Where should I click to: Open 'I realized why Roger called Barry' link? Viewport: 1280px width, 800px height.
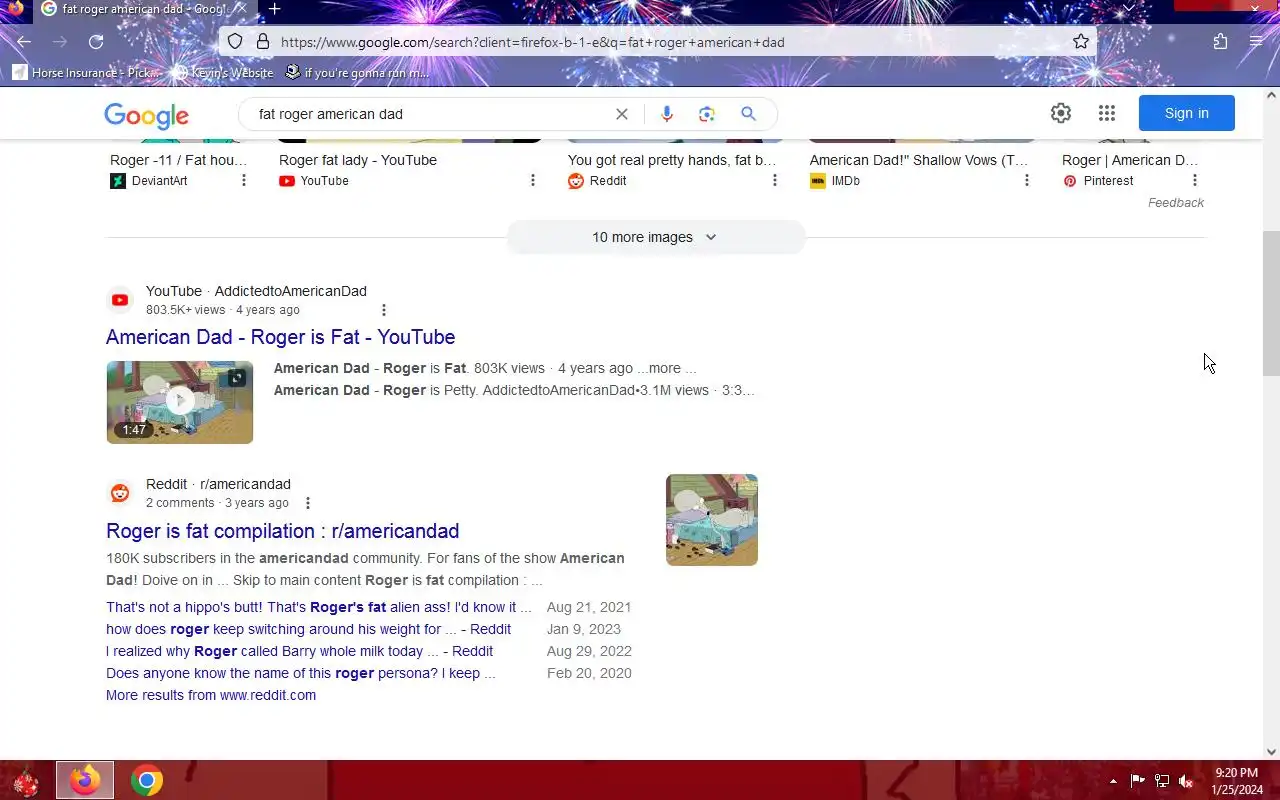pyautogui.click(x=299, y=651)
